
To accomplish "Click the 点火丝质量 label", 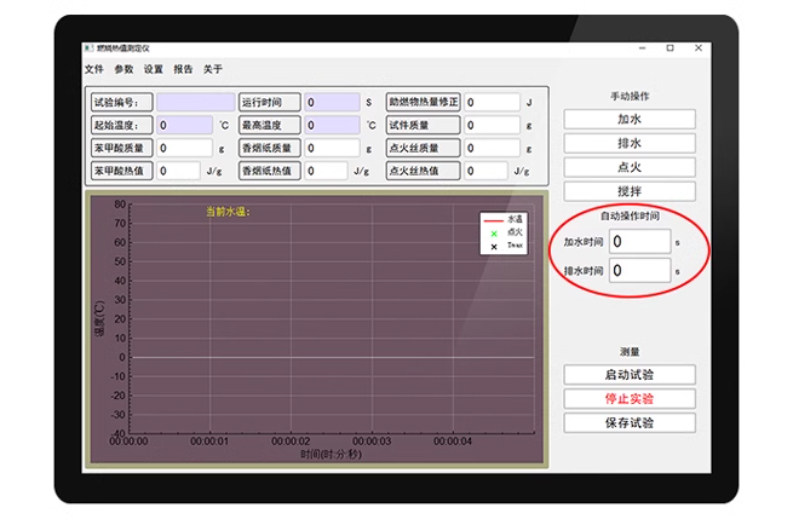I will pyautogui.click(x=423, y=148).
